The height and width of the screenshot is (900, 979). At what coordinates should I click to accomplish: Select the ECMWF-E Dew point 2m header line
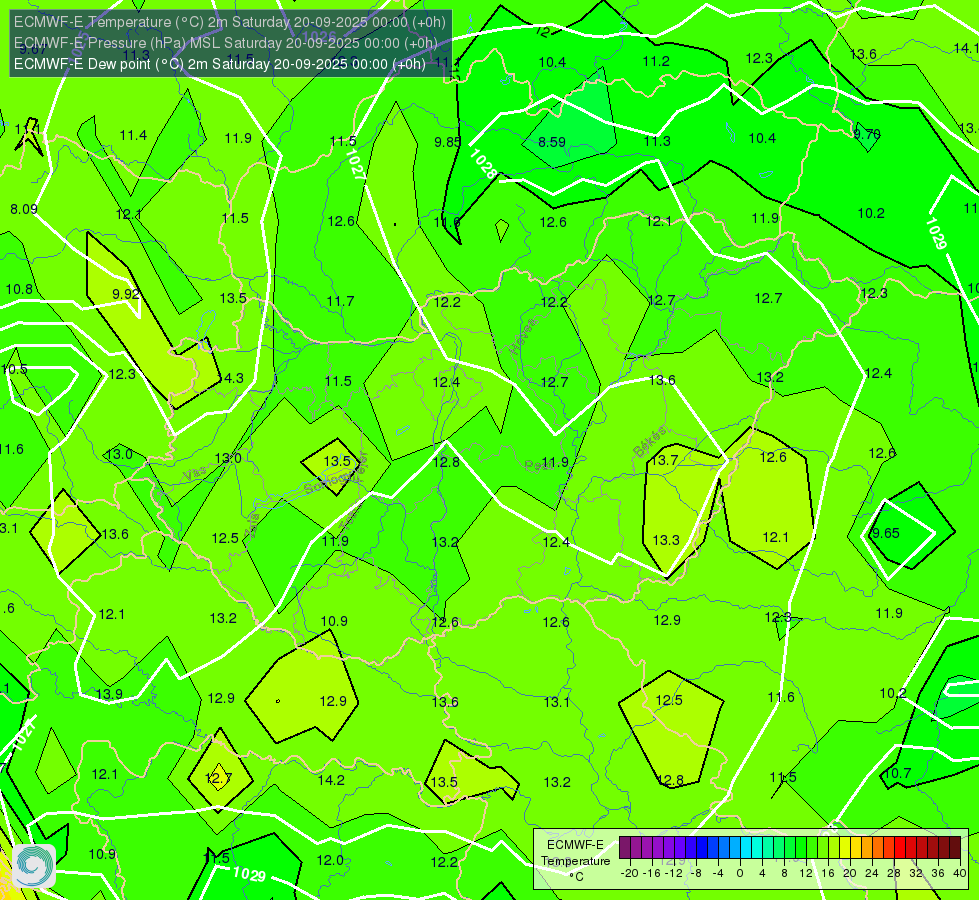click(x=220, y=64)
